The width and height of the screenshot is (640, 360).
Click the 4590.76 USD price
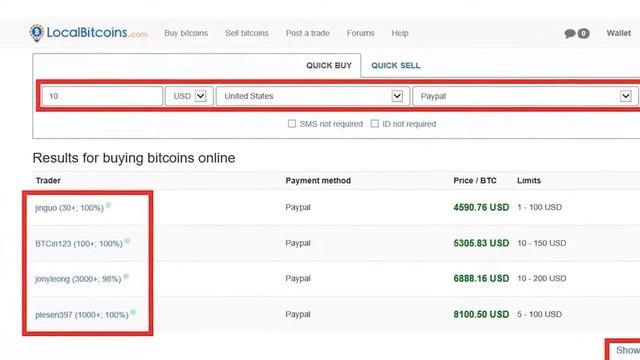point(481,207)
